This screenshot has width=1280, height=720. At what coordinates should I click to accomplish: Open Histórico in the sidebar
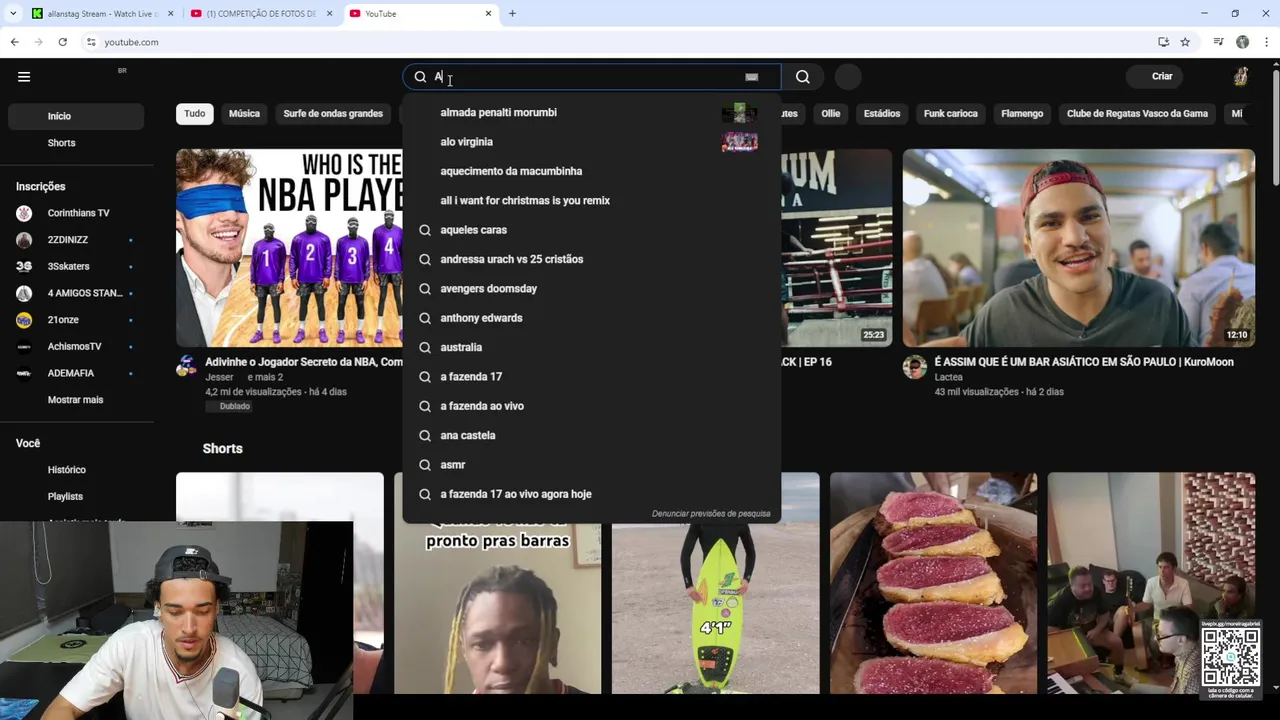[x=76, y=470]
